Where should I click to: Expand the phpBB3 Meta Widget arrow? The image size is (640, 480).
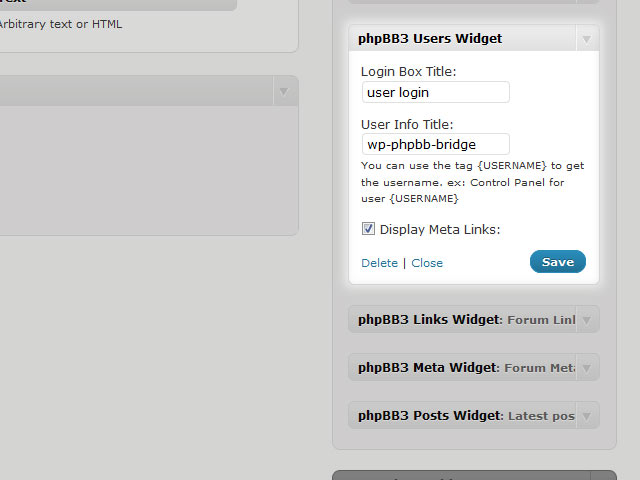tap(587, 368)
